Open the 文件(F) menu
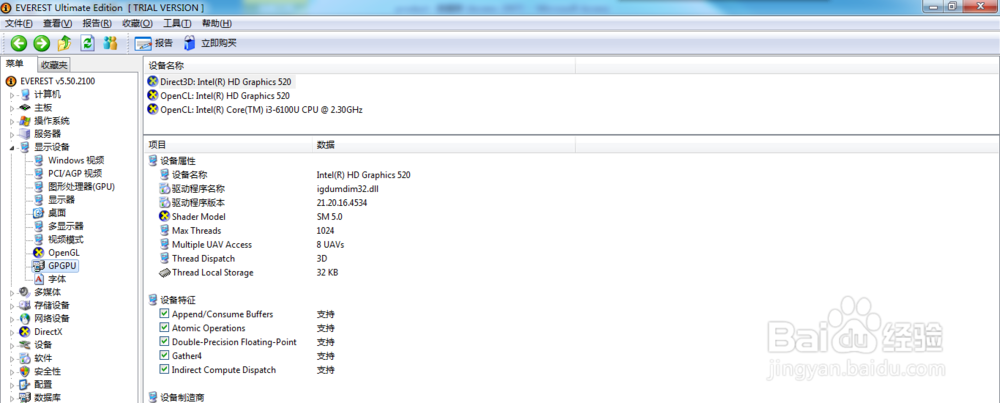This screenshot has height=403, width=1000. coord(18,24)
